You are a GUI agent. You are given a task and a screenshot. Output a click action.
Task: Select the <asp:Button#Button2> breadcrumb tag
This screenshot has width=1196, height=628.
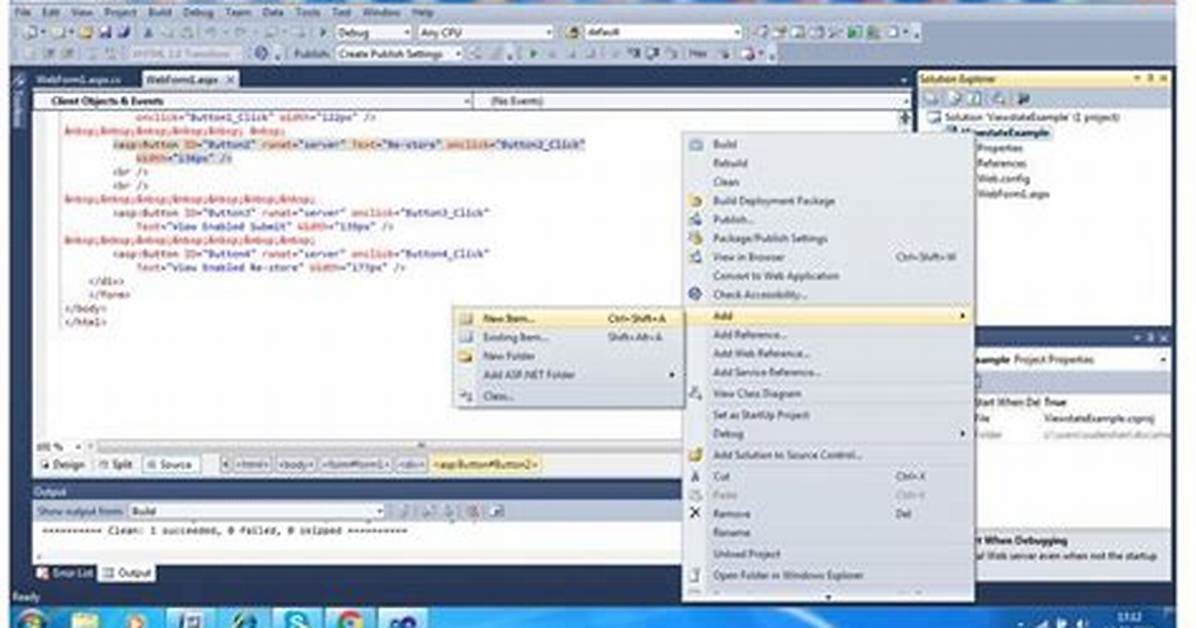(486, 465)
